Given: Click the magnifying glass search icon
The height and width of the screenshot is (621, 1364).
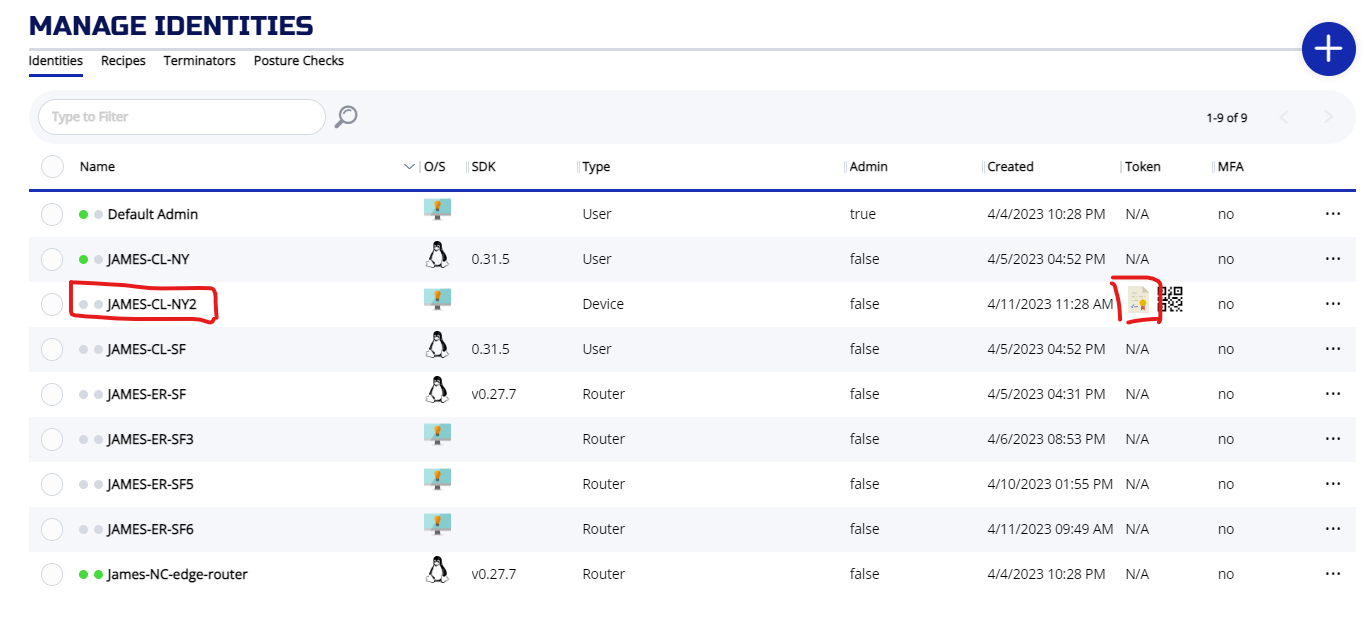Looking at the screenshot, I should (x=346, y=117).
